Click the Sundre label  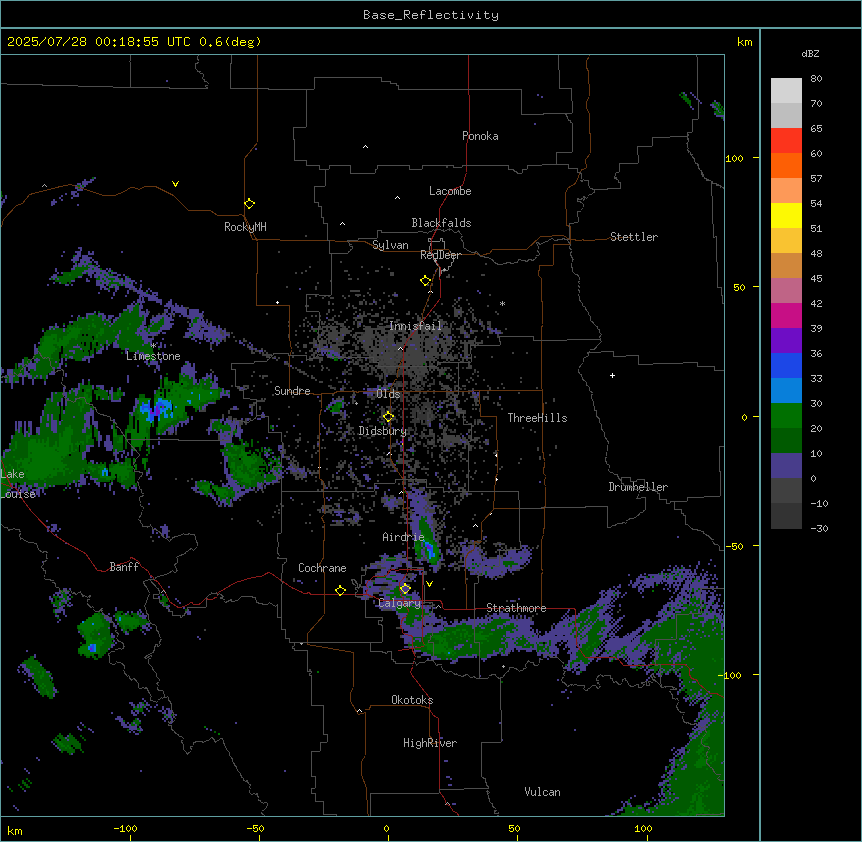[292, 391]
